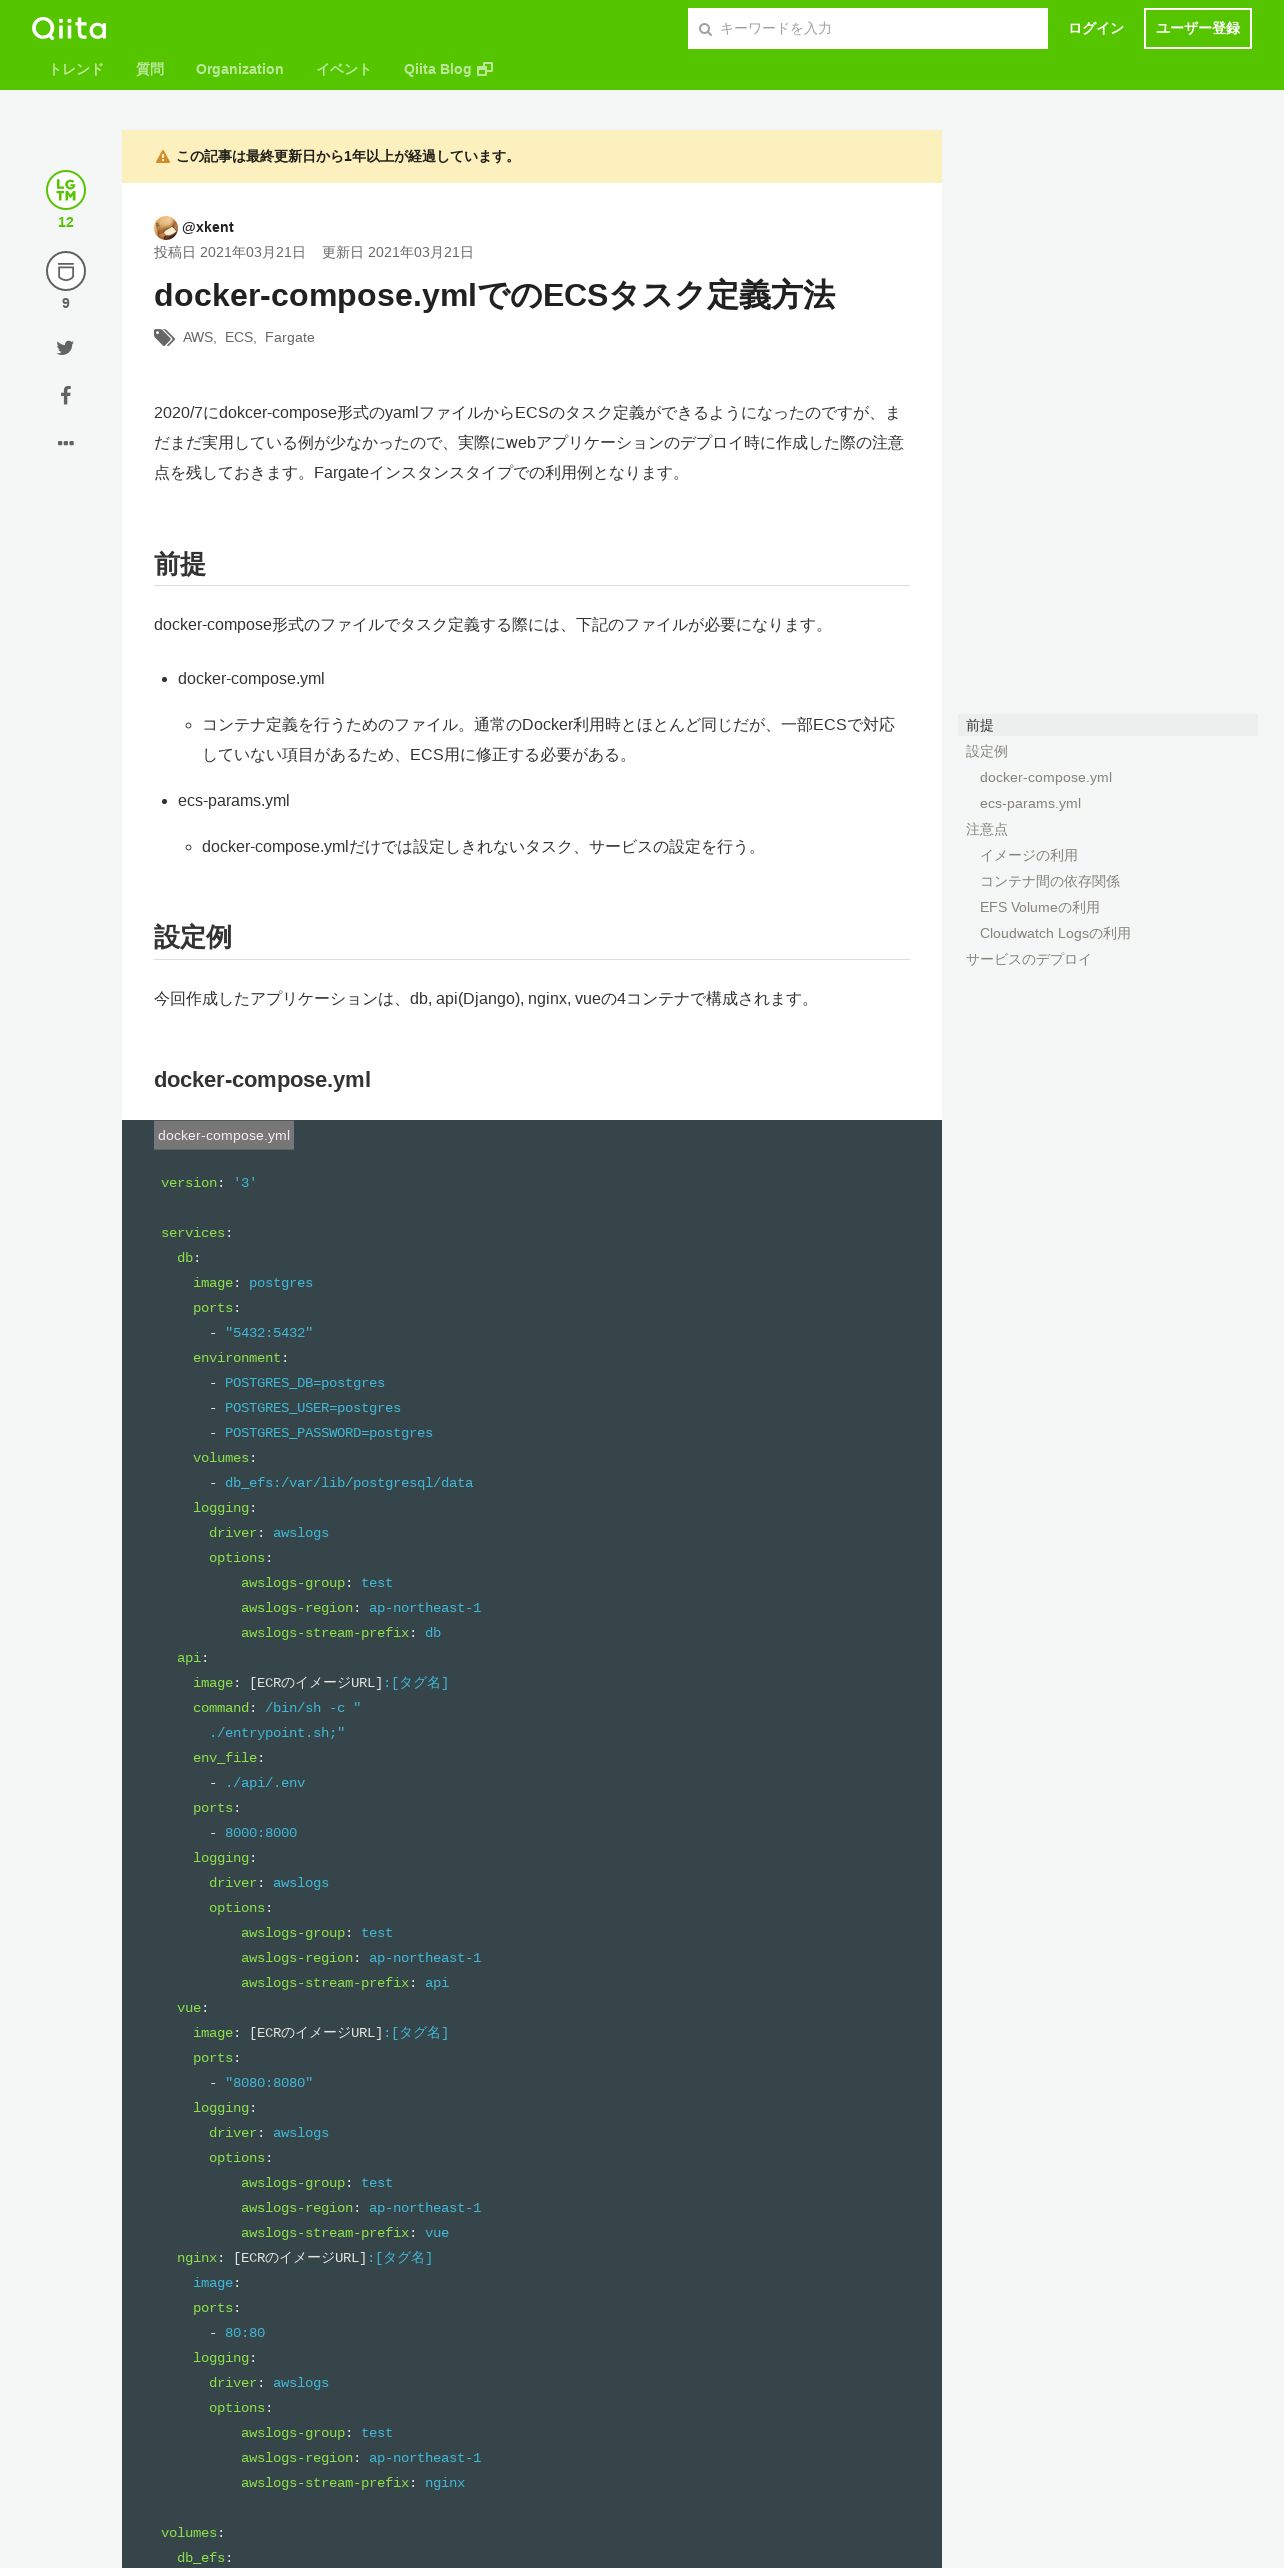This screenshot has height=2568, width=1284.
Task: Click the stock count 9
Action: click(x=66, y=303)
